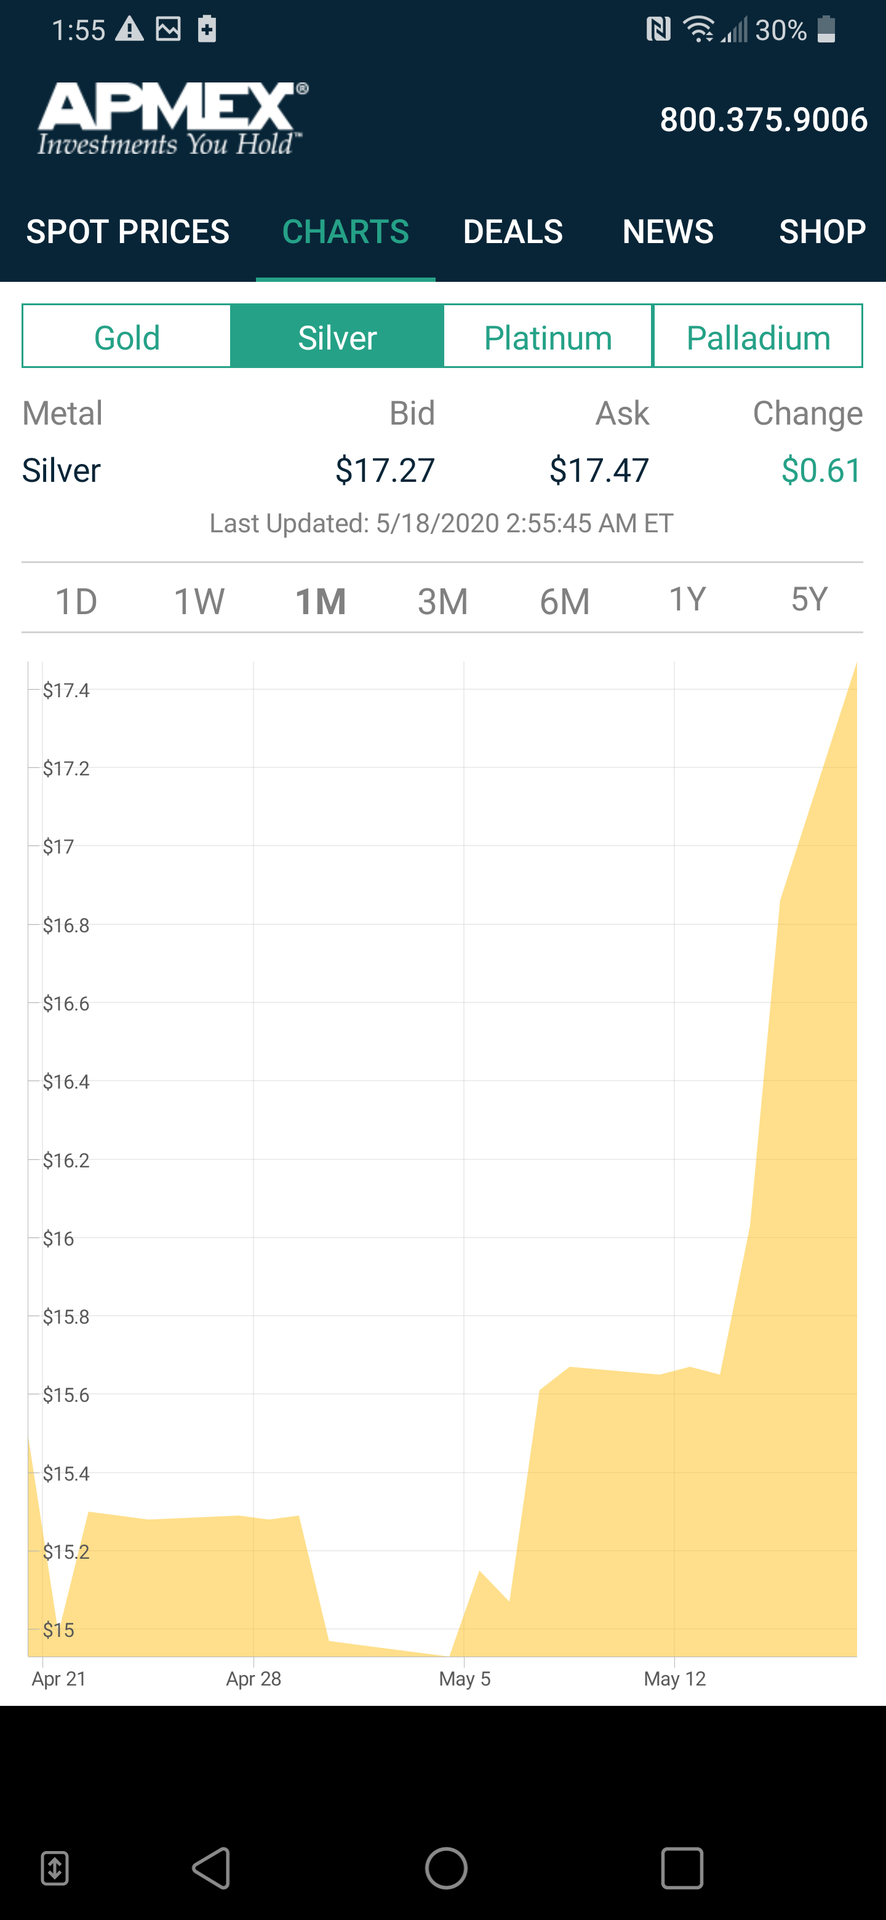
Task: Tap the NFC status icon
Action: pyautogui.click(x=658, y=30)
